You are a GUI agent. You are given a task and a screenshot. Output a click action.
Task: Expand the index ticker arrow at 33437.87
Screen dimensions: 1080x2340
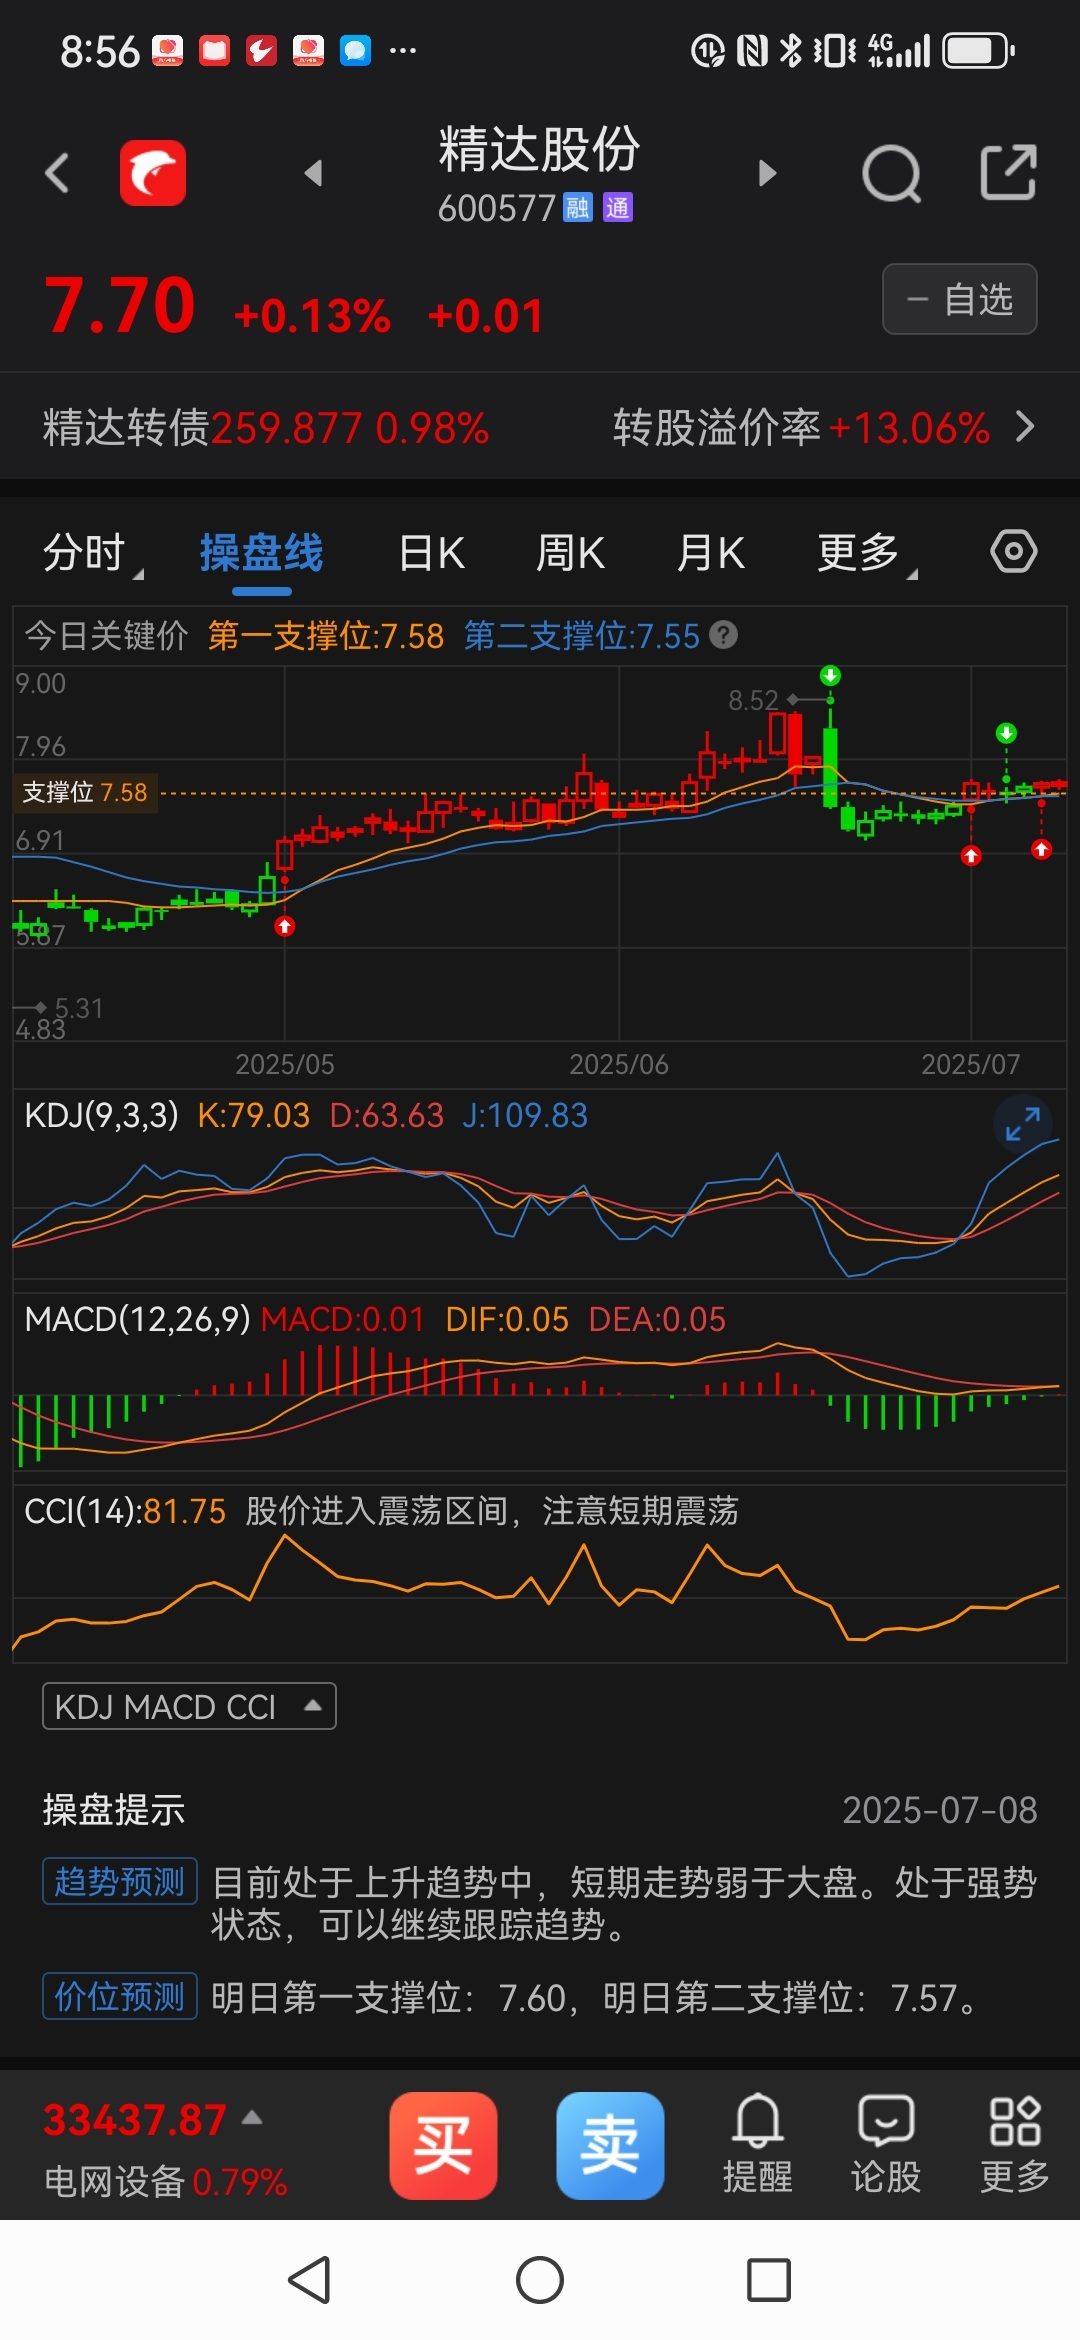(252, 2117)
